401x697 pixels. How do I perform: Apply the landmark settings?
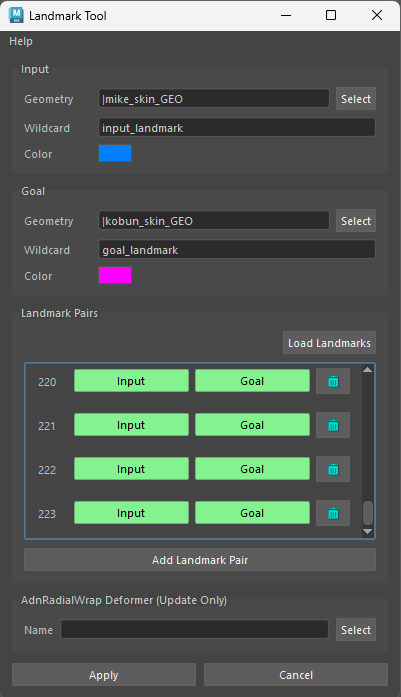coord(104,675)
